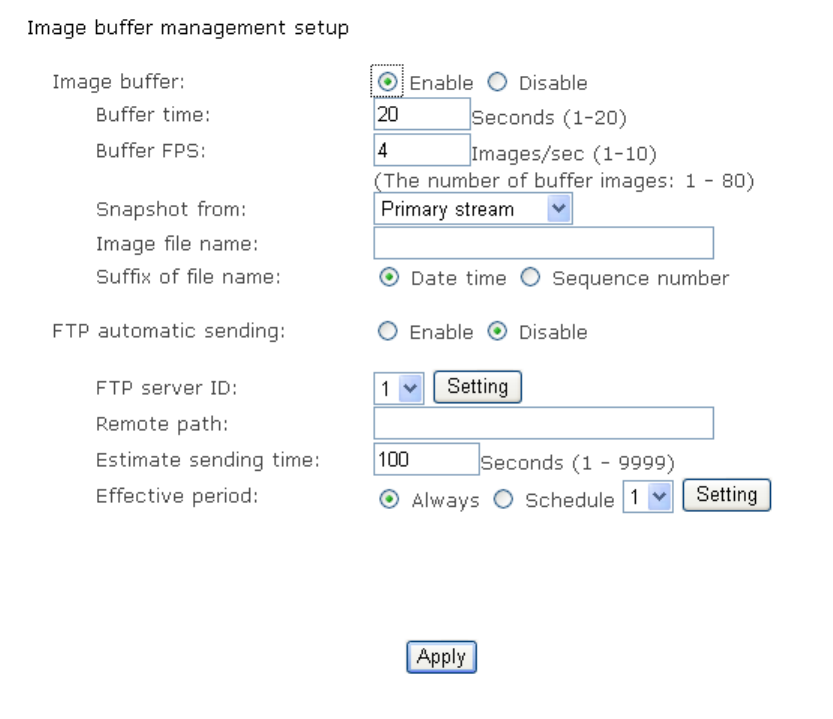Click the Apply button
This screenshot has height=719, width=833.
click(x=441, y=656)
